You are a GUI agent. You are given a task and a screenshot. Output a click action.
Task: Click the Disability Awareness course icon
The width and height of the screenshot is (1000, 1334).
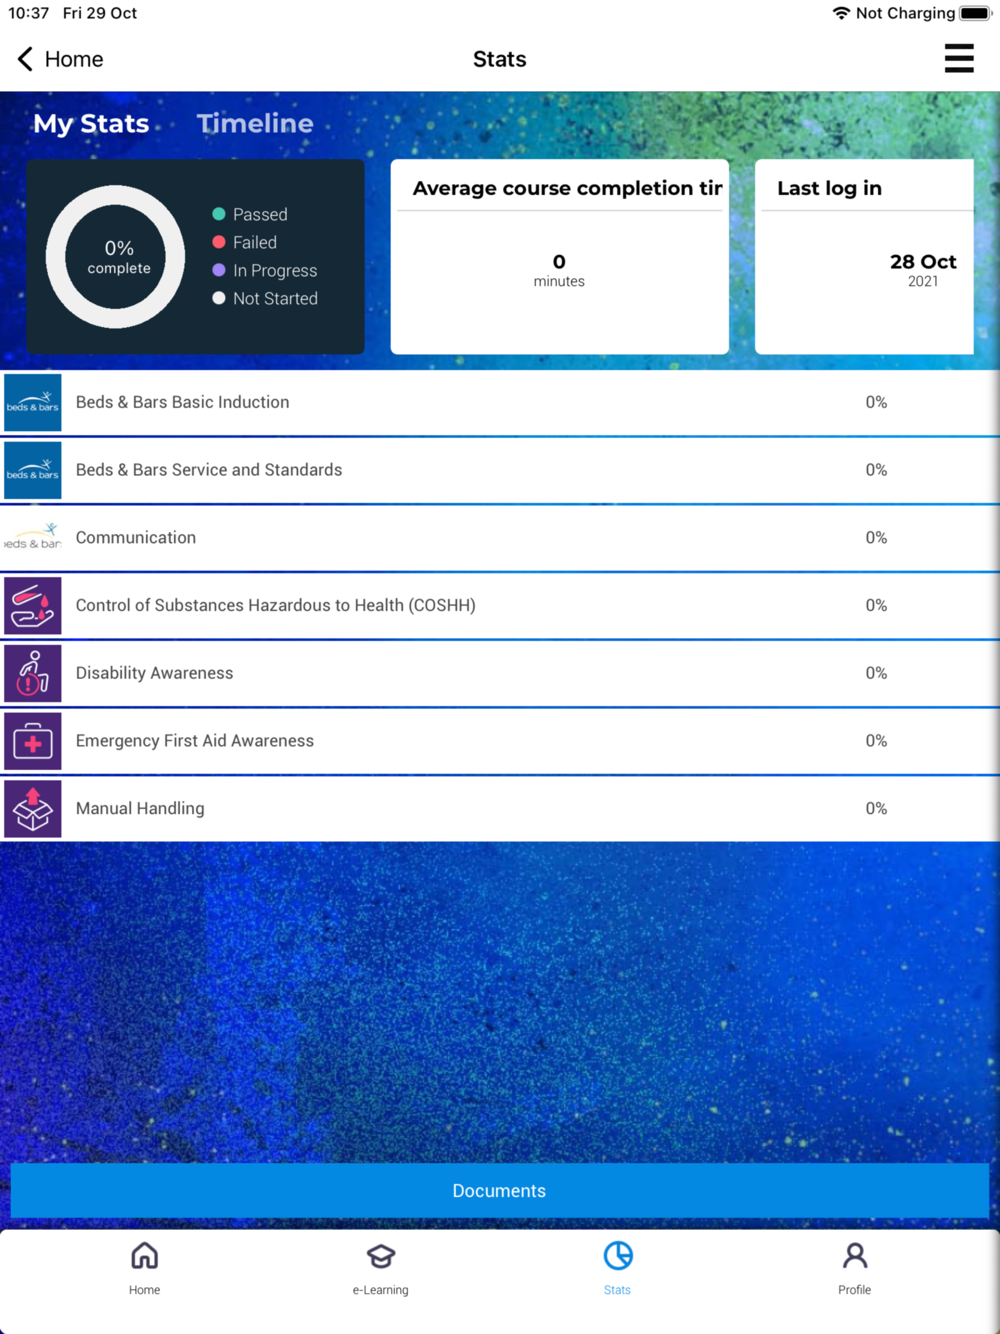click(33, 673)
